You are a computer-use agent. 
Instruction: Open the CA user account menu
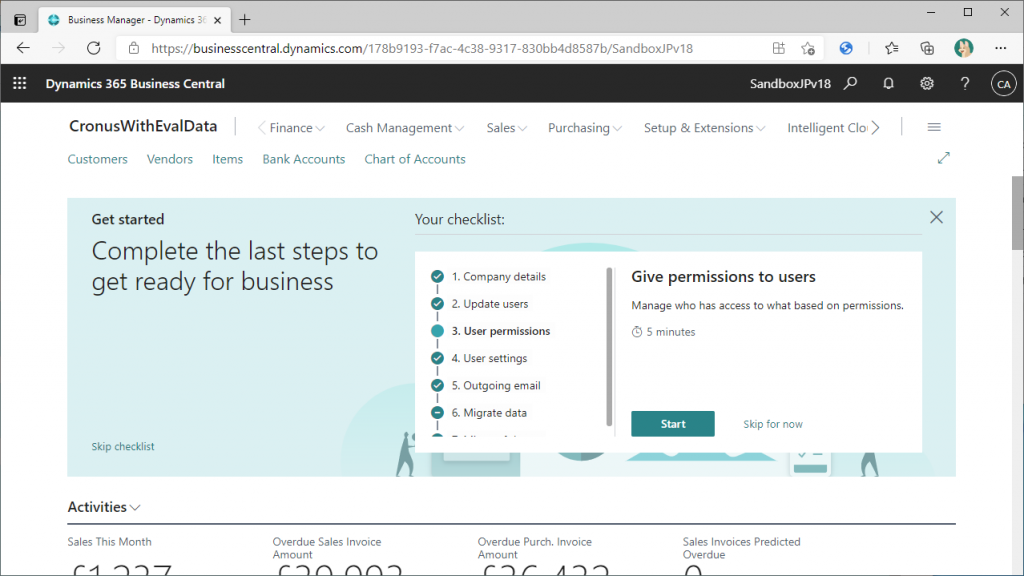click(1004, 84)
